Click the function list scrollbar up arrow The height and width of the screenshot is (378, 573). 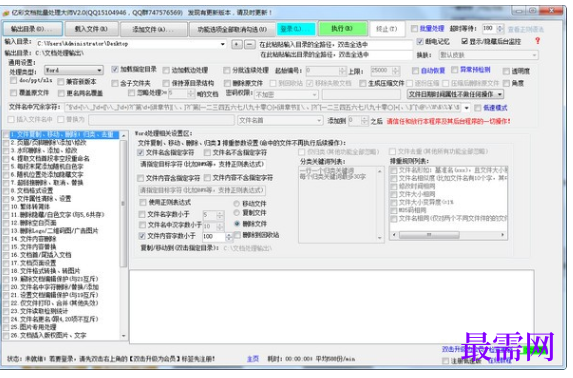(x=124, y=135)
